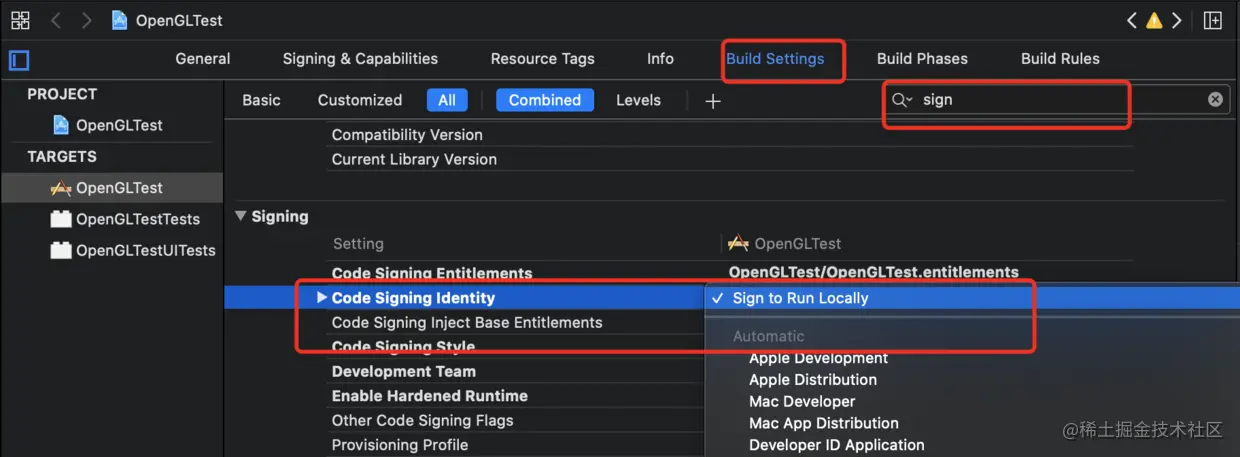Open the General tab
The height and width of the screenshot is (457, 1240).
pyautogui.click(x=203, y=59)
